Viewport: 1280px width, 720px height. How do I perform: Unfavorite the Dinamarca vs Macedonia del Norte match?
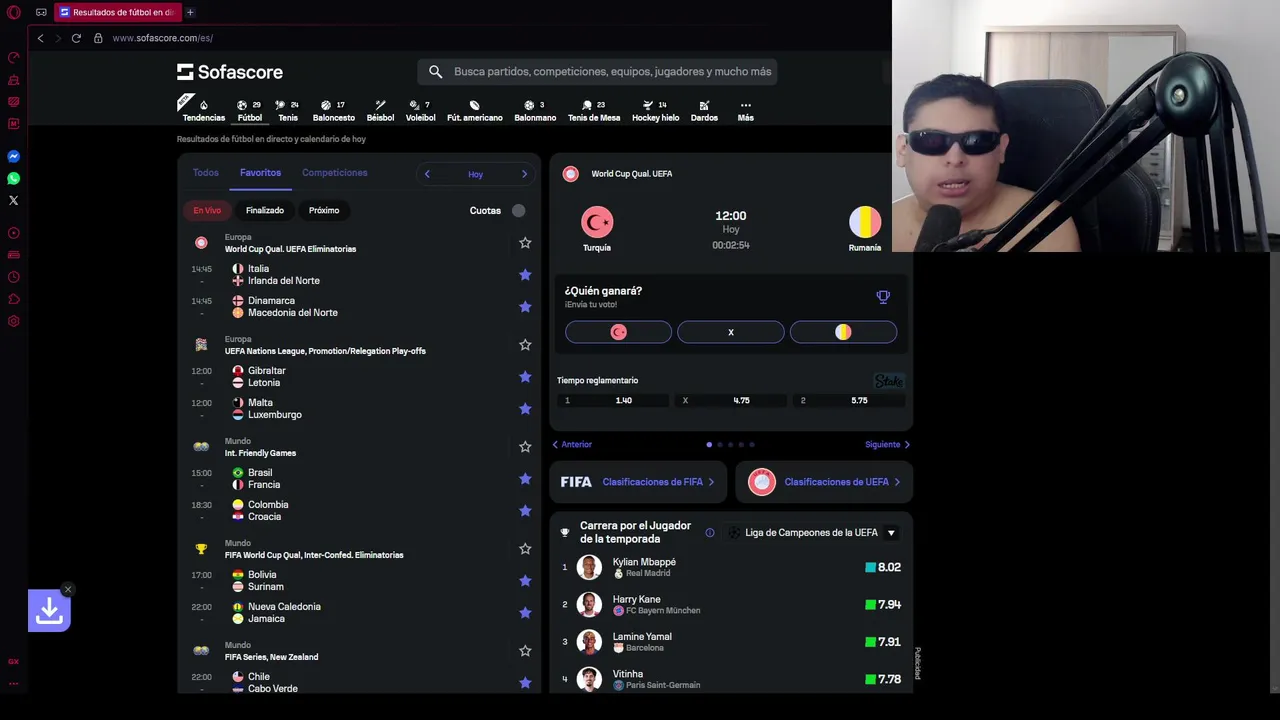click(x=525, y=307)
